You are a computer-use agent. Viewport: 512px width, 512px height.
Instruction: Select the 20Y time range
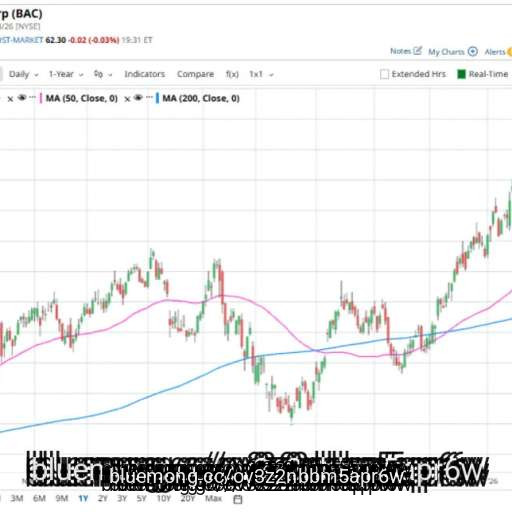[x=188, y=498]
